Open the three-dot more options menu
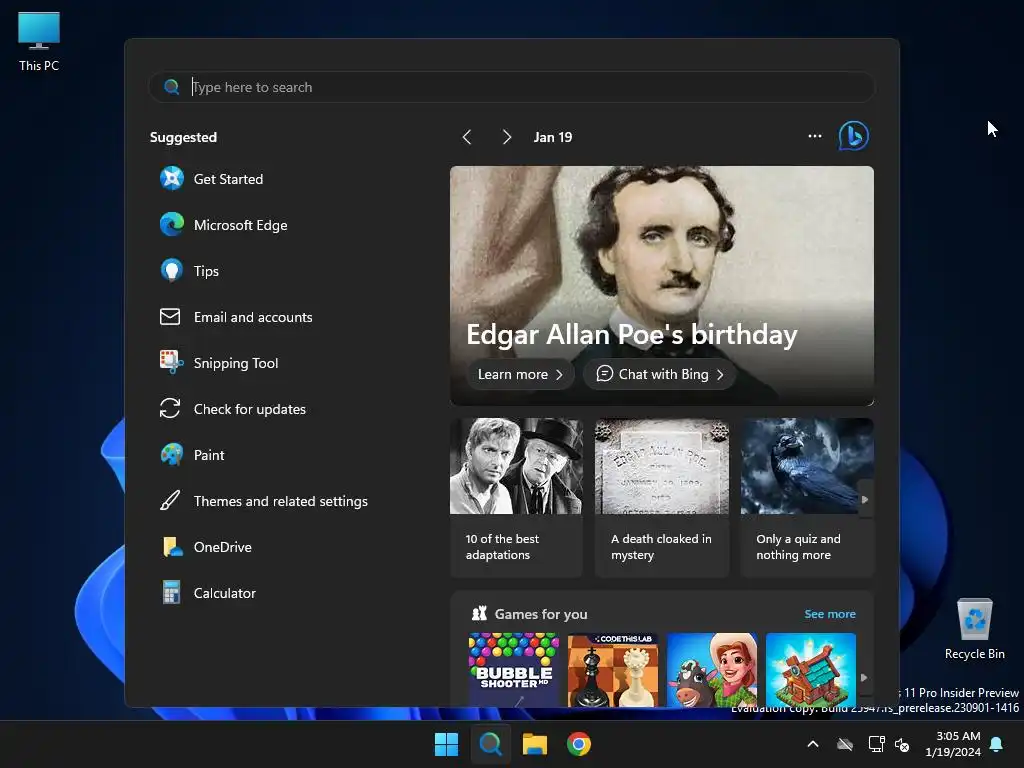Viewport: 1024px width, 768px height. (814, 136)
